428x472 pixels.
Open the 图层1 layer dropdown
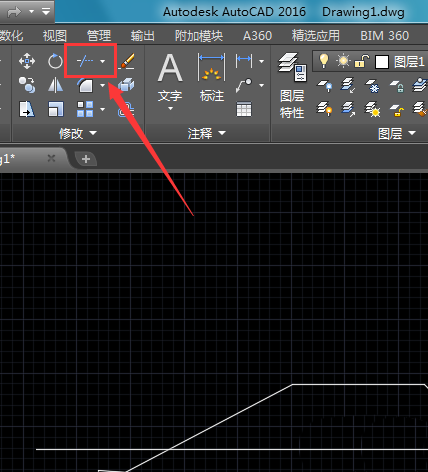click(371, 61)
